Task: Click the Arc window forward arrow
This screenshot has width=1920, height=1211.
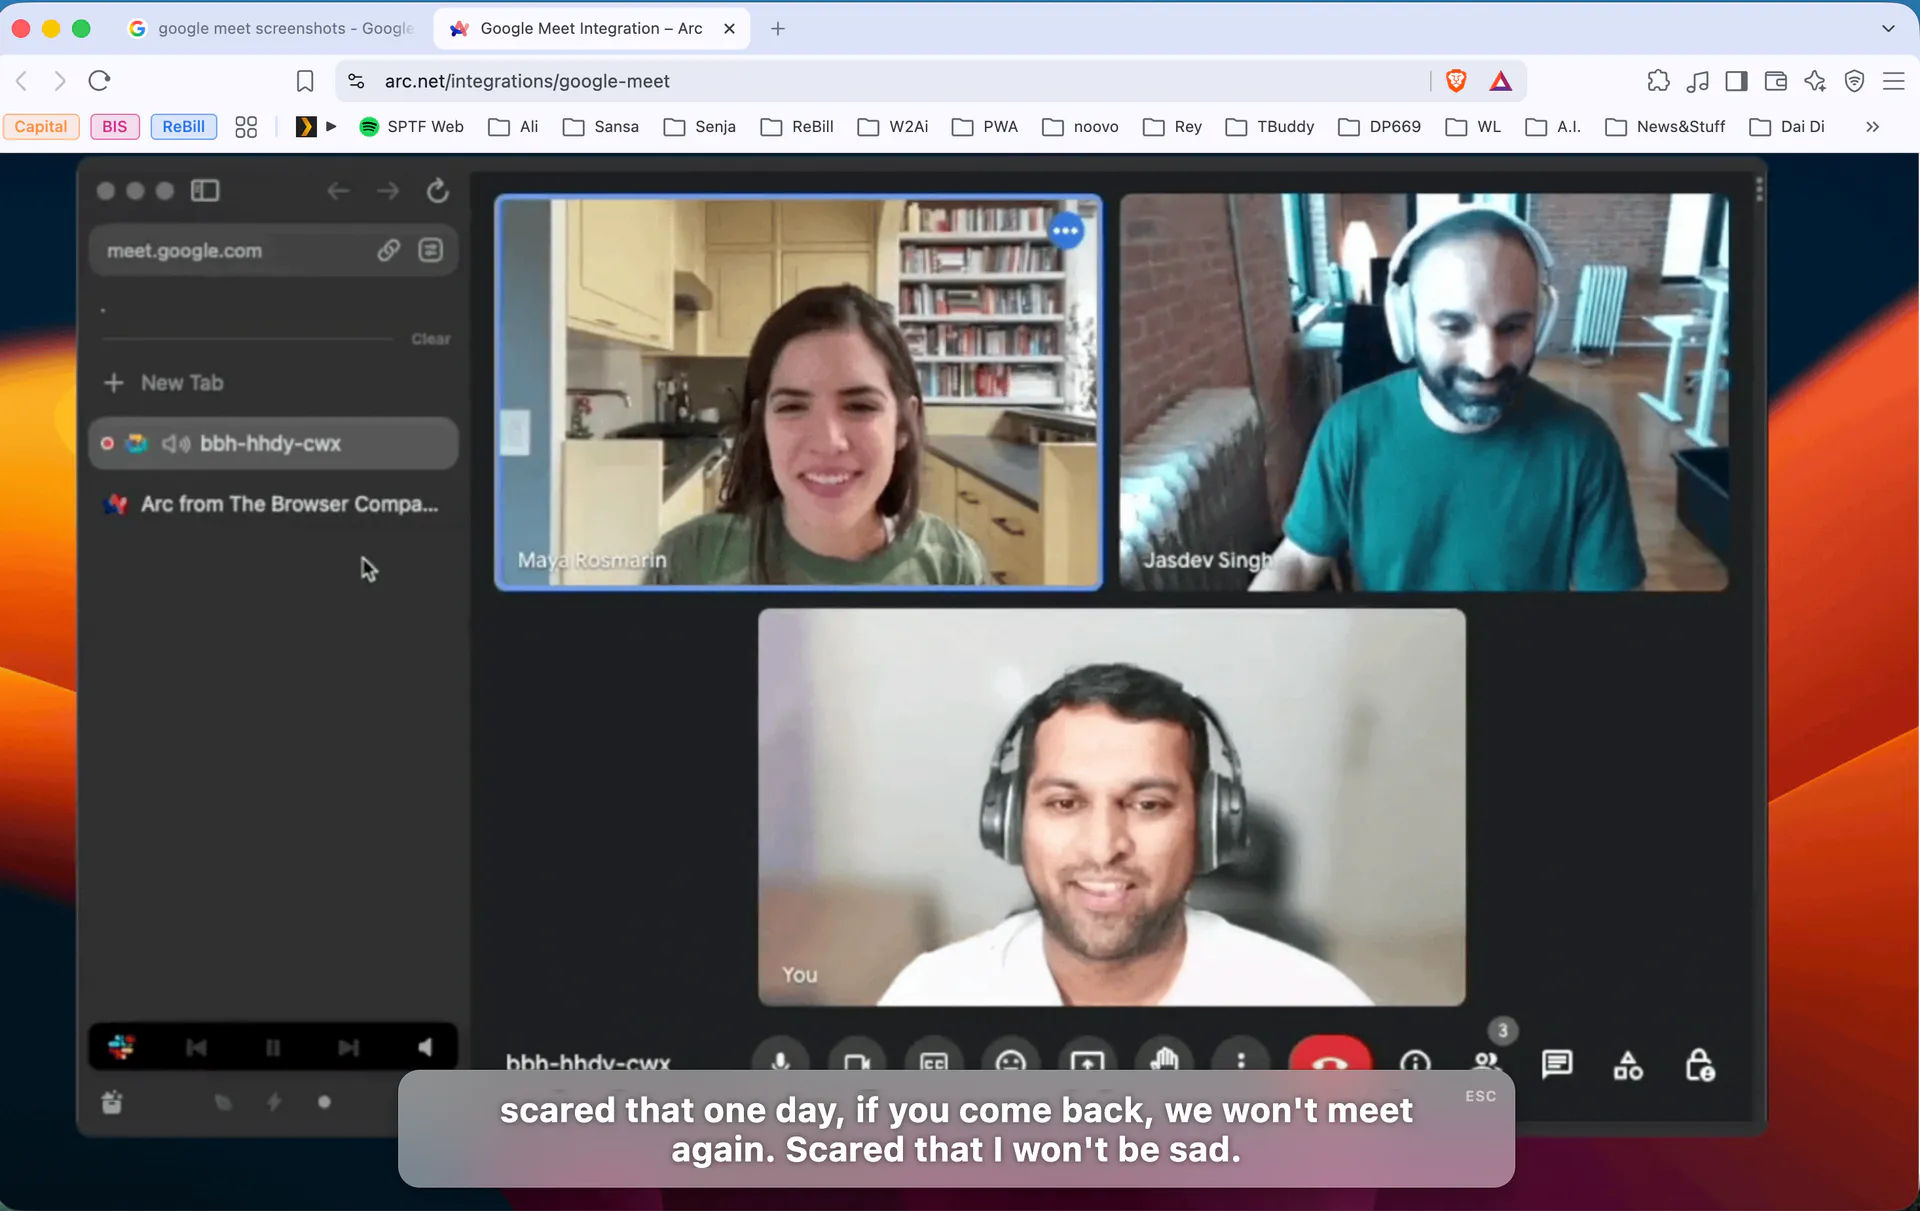Action: 388,191
